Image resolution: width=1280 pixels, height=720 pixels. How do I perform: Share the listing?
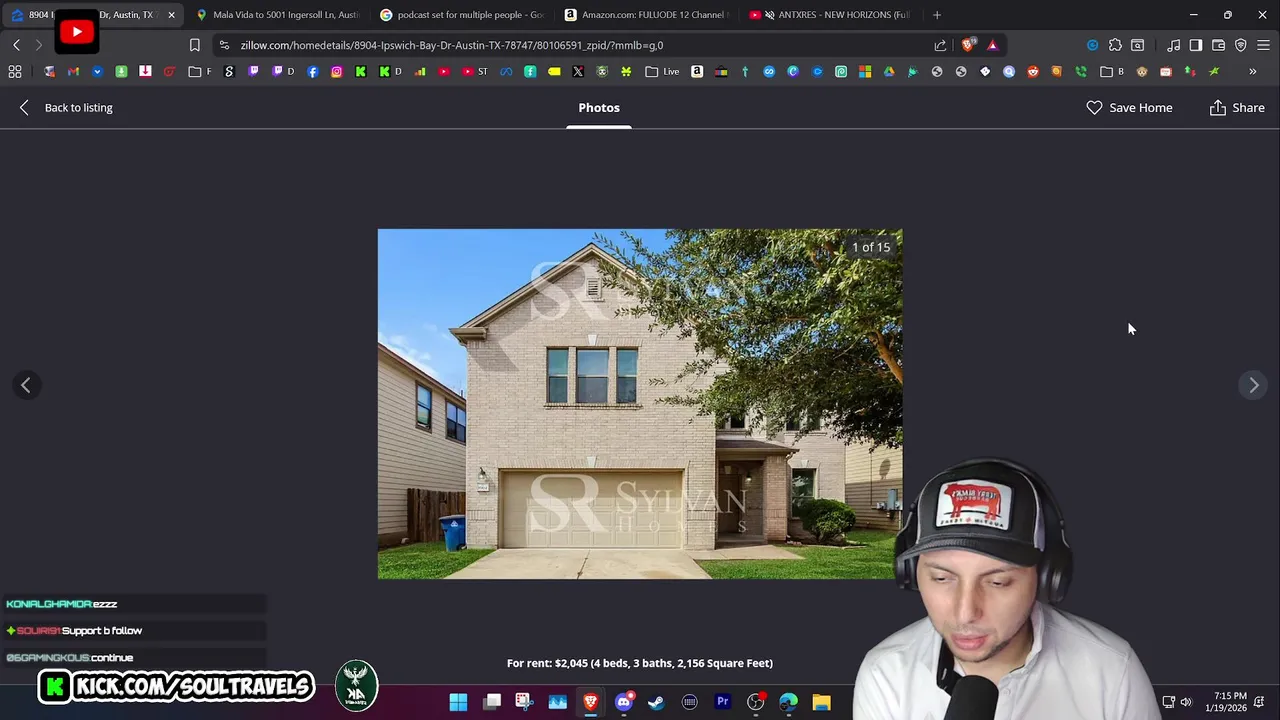(x=1237, y=108)
